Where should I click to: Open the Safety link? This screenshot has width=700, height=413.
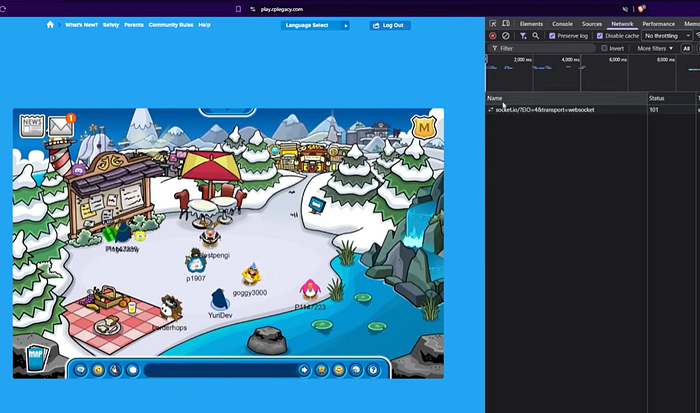pos(111,25)
